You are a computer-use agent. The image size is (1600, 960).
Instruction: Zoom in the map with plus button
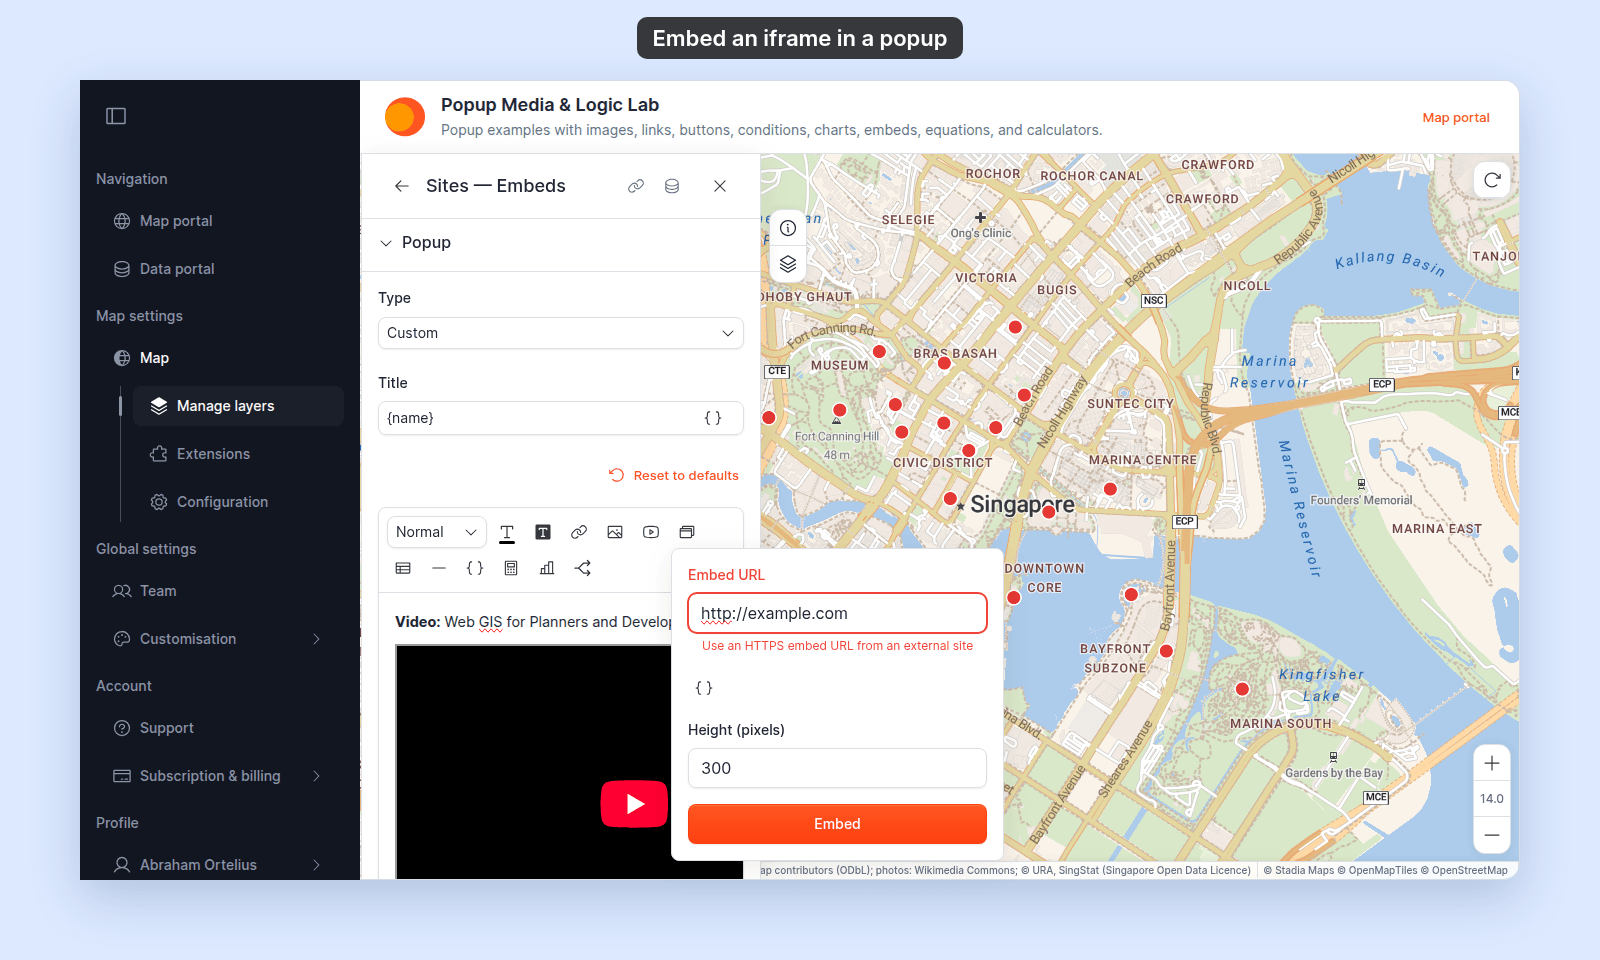(x=1492, y=763)
